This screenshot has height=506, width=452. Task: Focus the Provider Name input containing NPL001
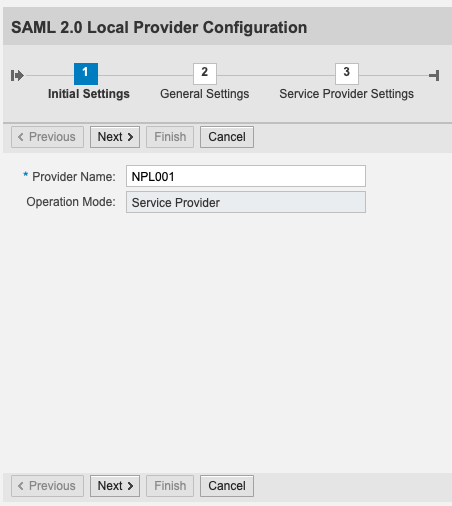coord(246,176)
